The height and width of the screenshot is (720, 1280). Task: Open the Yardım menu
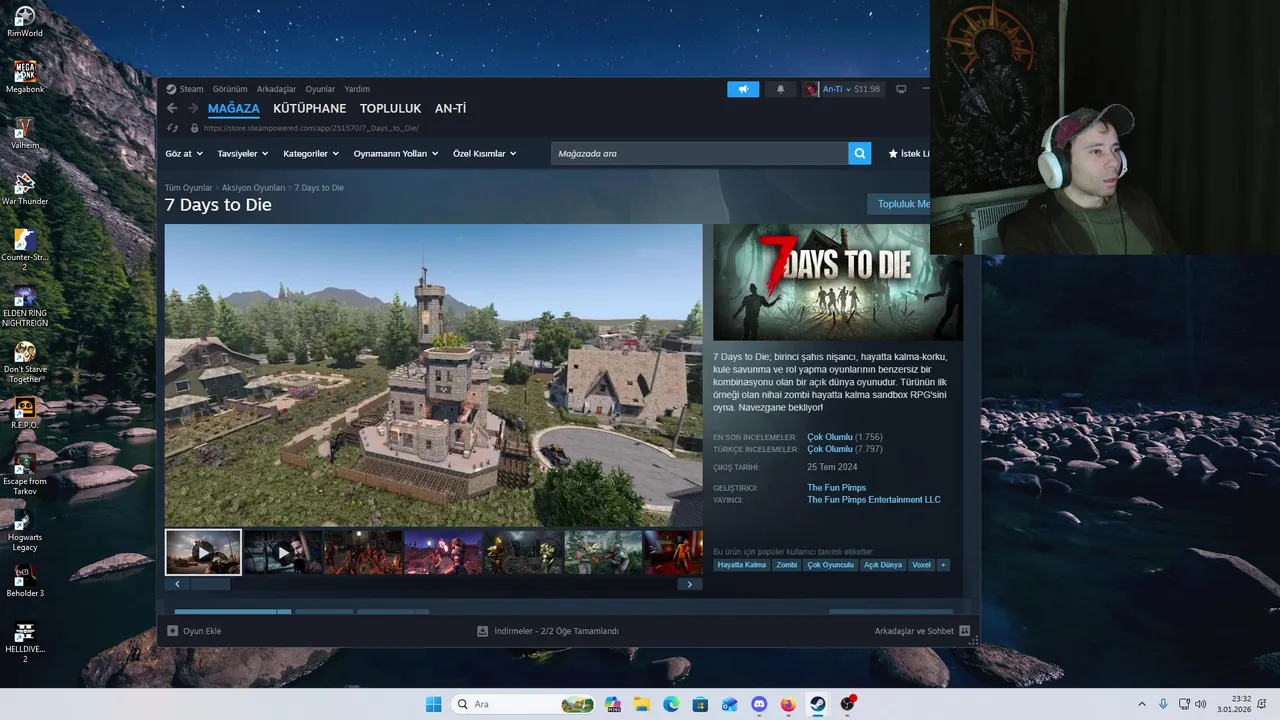(x=357, y=89)
